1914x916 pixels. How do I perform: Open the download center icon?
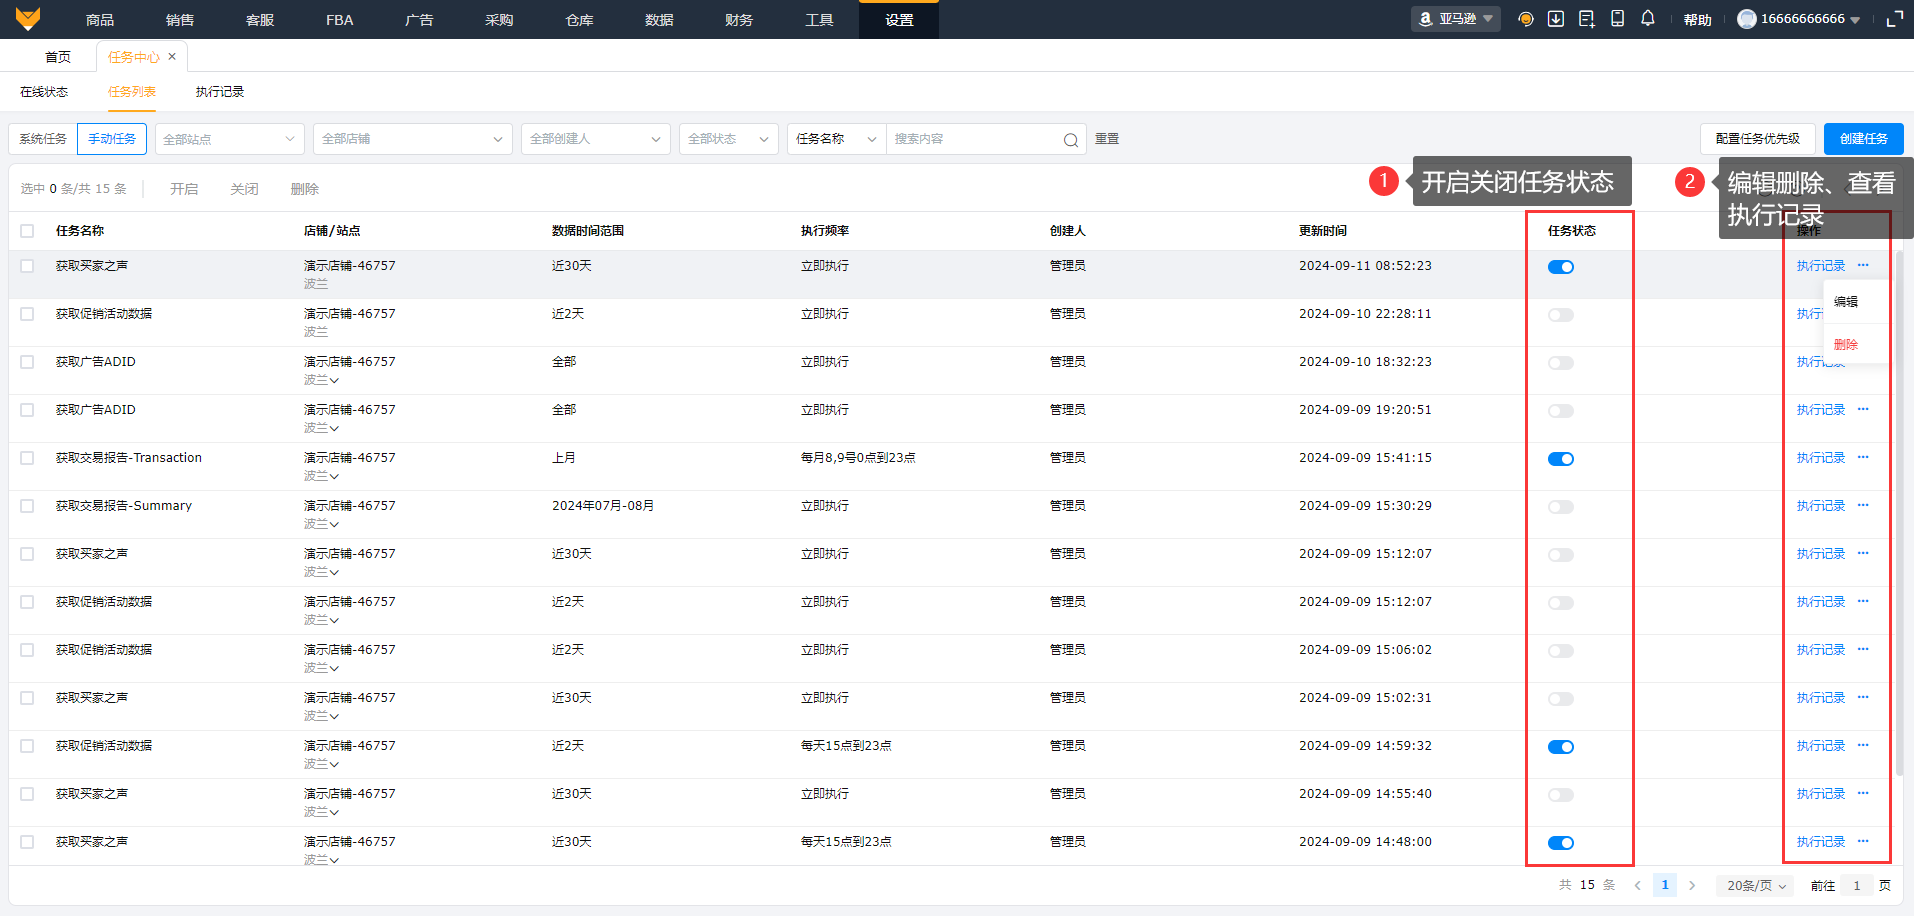(1556, 19)
